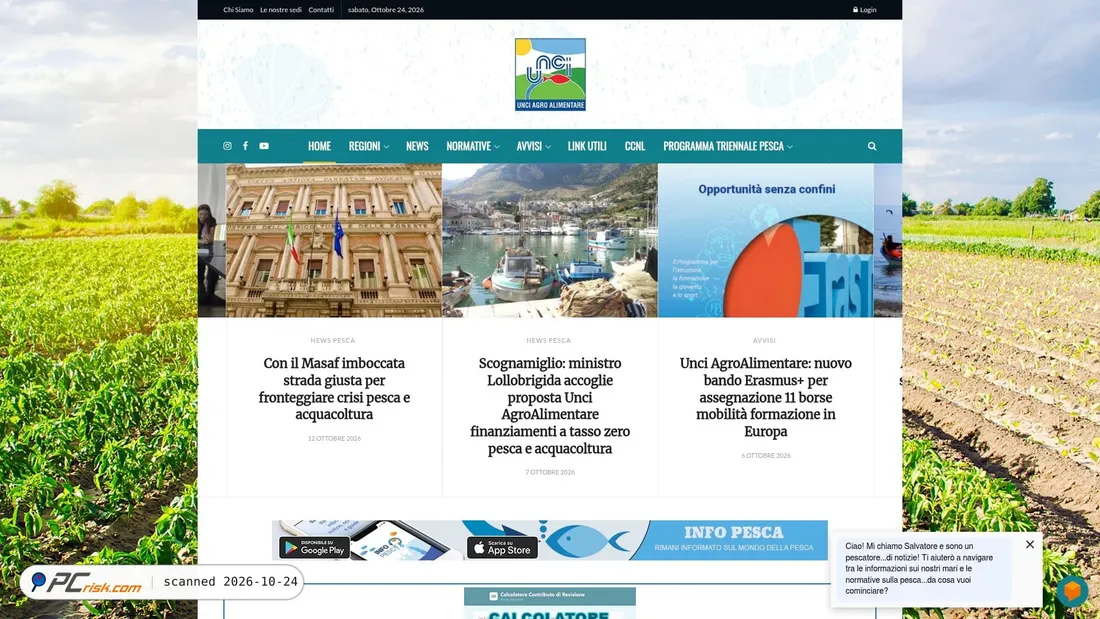Screen dimensions: 1100x619
Task: Click News Pesca category above Masaf article
Action: pyautogui.click(x=333, y=340)
